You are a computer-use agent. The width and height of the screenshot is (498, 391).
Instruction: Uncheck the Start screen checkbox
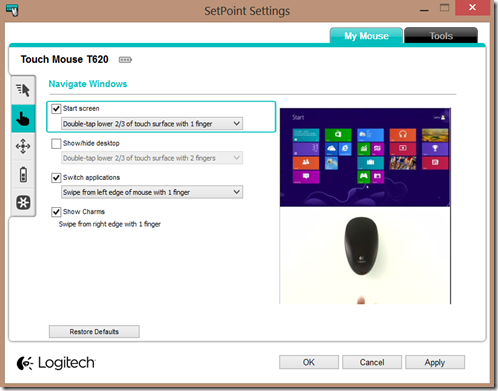[56, 109]
